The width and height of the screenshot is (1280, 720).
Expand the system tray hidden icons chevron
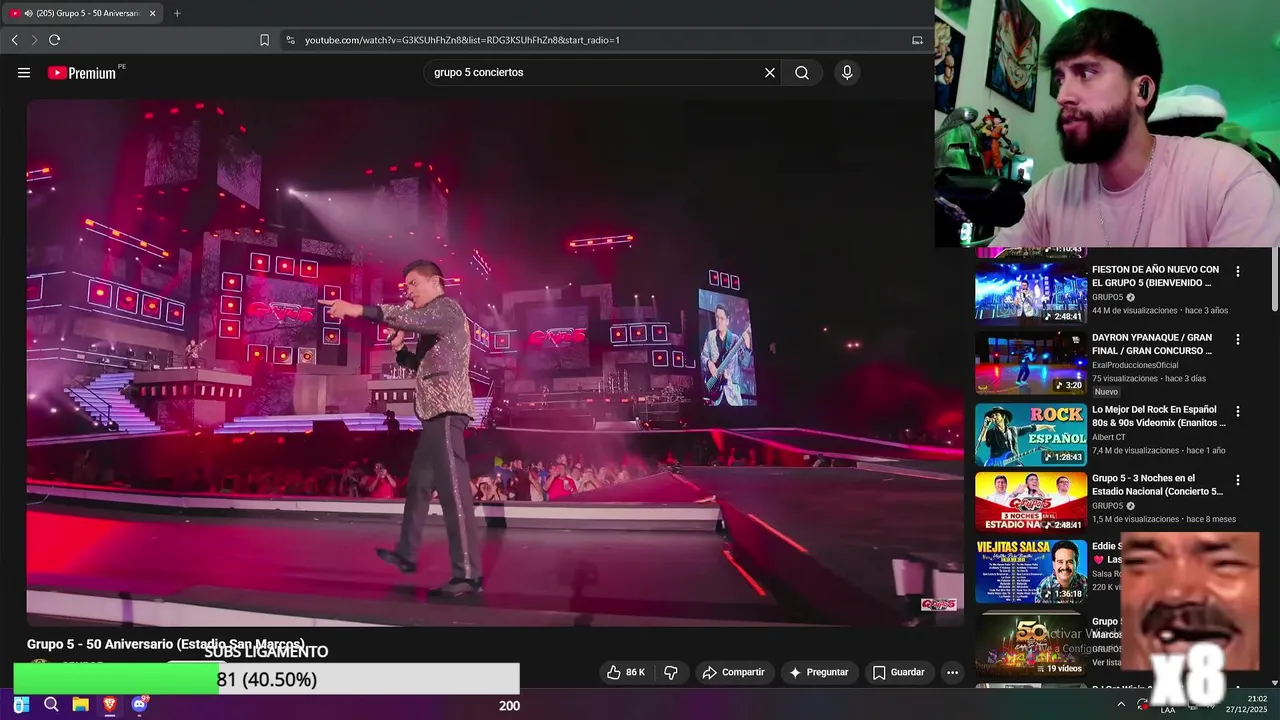tap(1121, 704)
